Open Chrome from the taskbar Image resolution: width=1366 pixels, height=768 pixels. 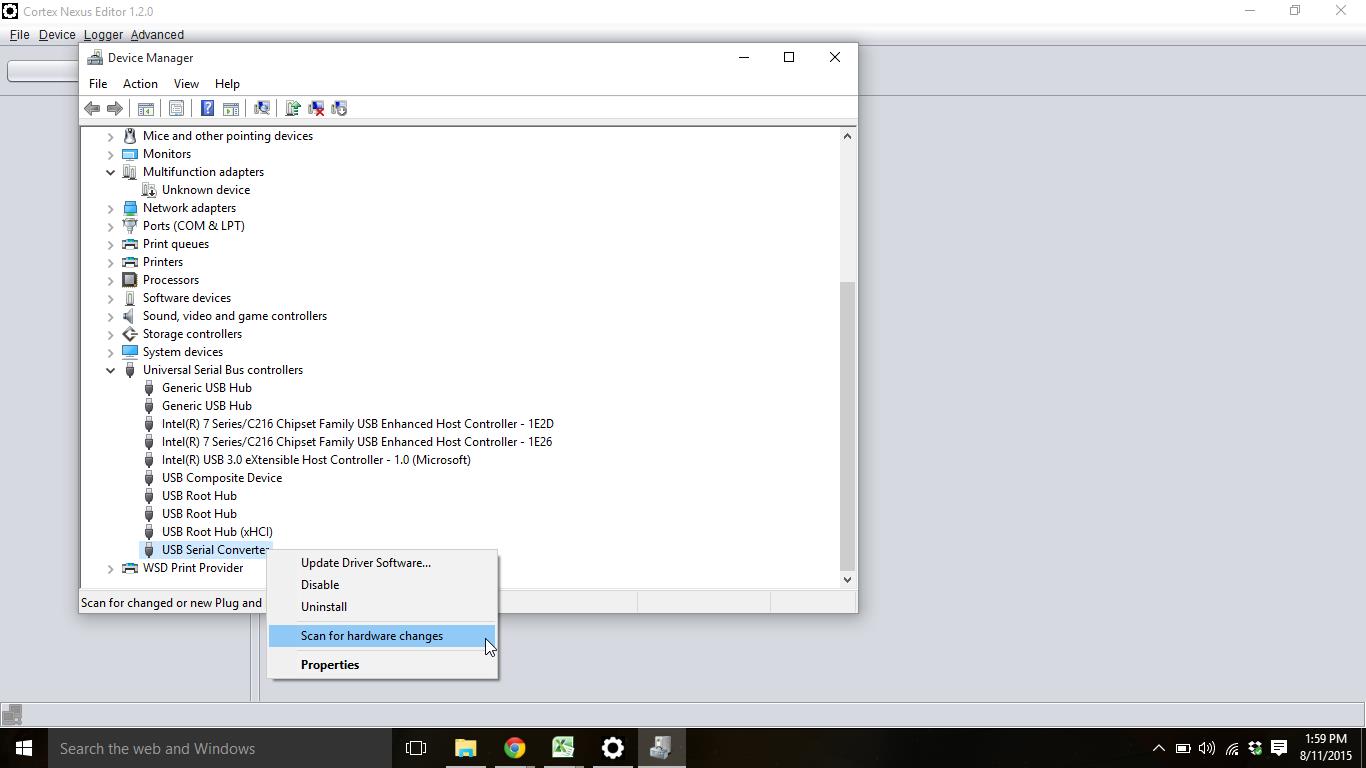coord(513,748)
